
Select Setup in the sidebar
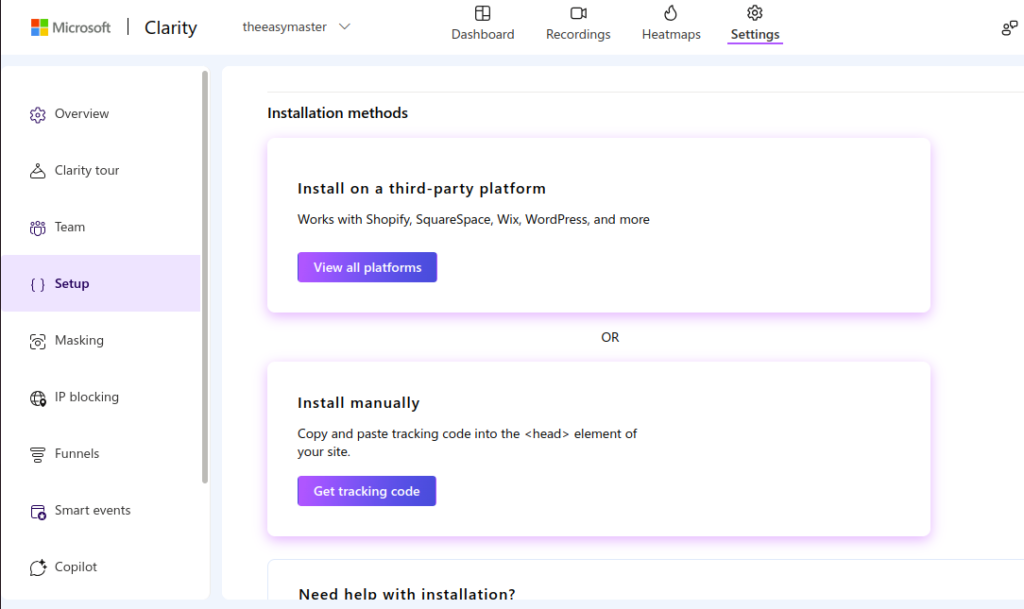click(101, 283)
